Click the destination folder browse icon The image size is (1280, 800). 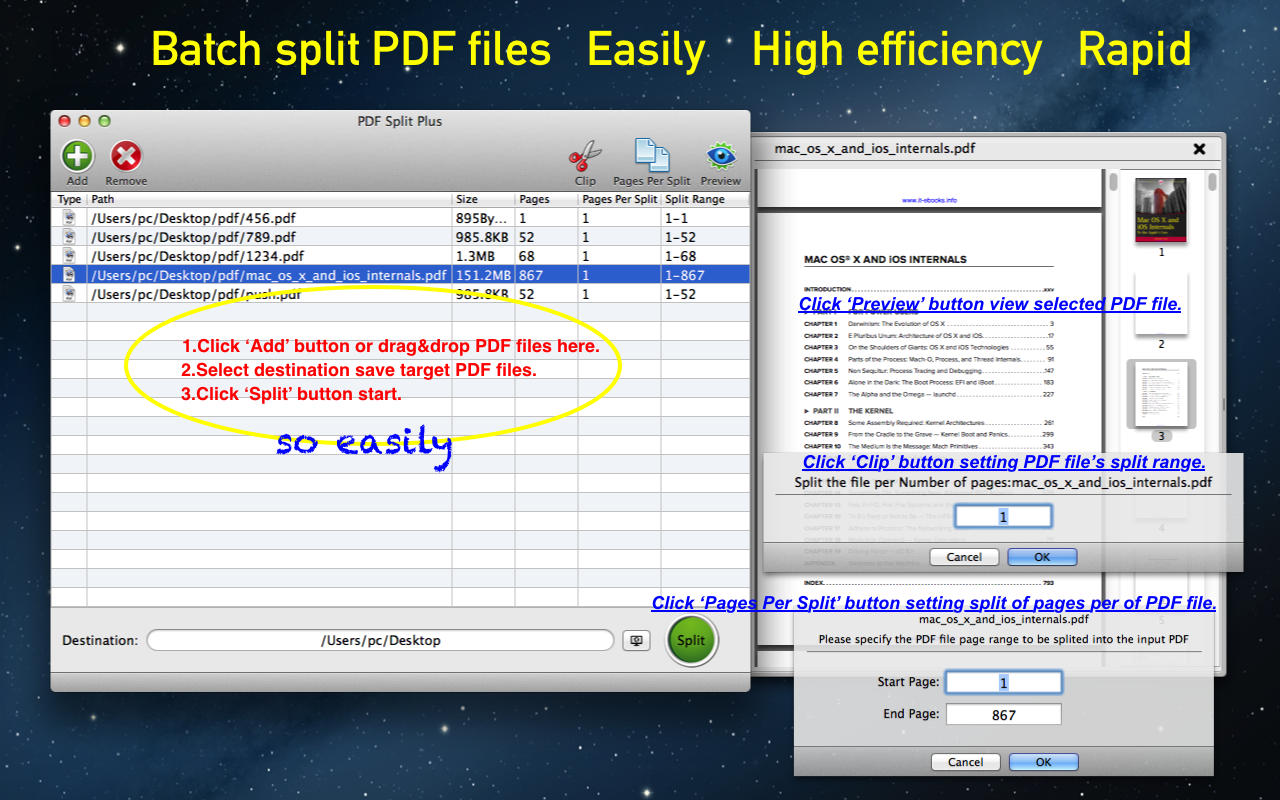click(636, 641)
